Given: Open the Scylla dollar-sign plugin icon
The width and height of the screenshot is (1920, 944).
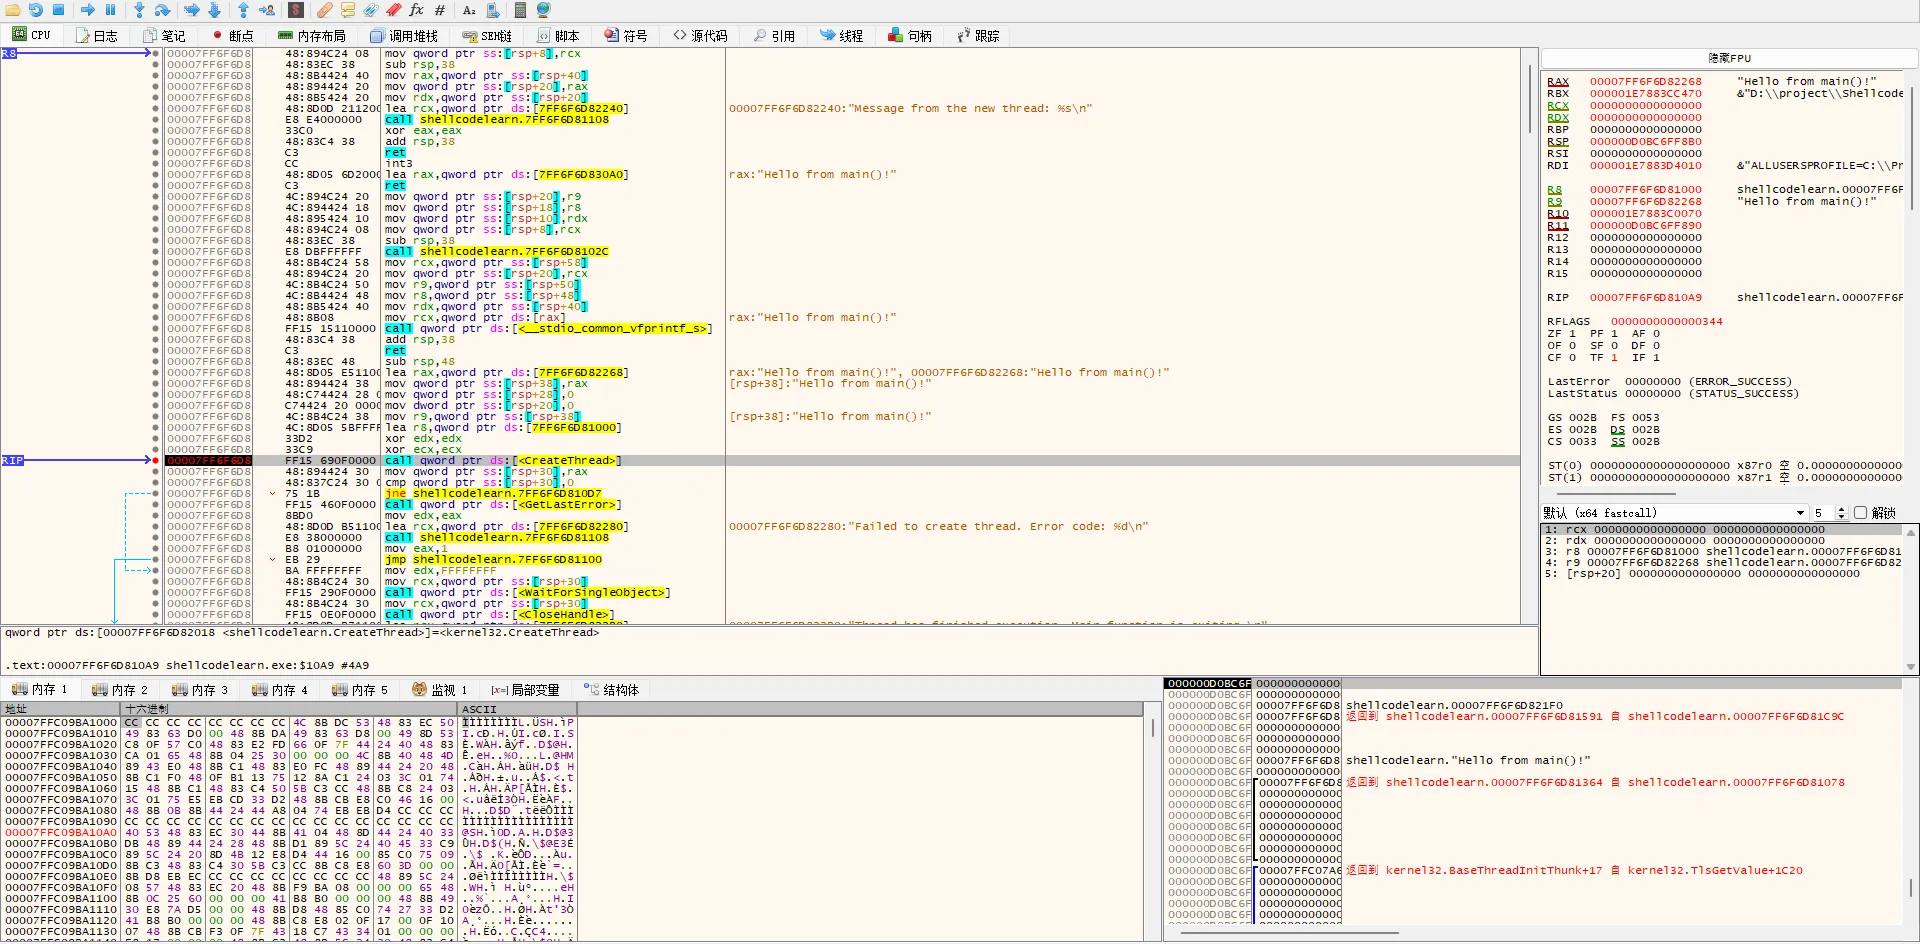Looking at the screenshot, I should (296, 10).
